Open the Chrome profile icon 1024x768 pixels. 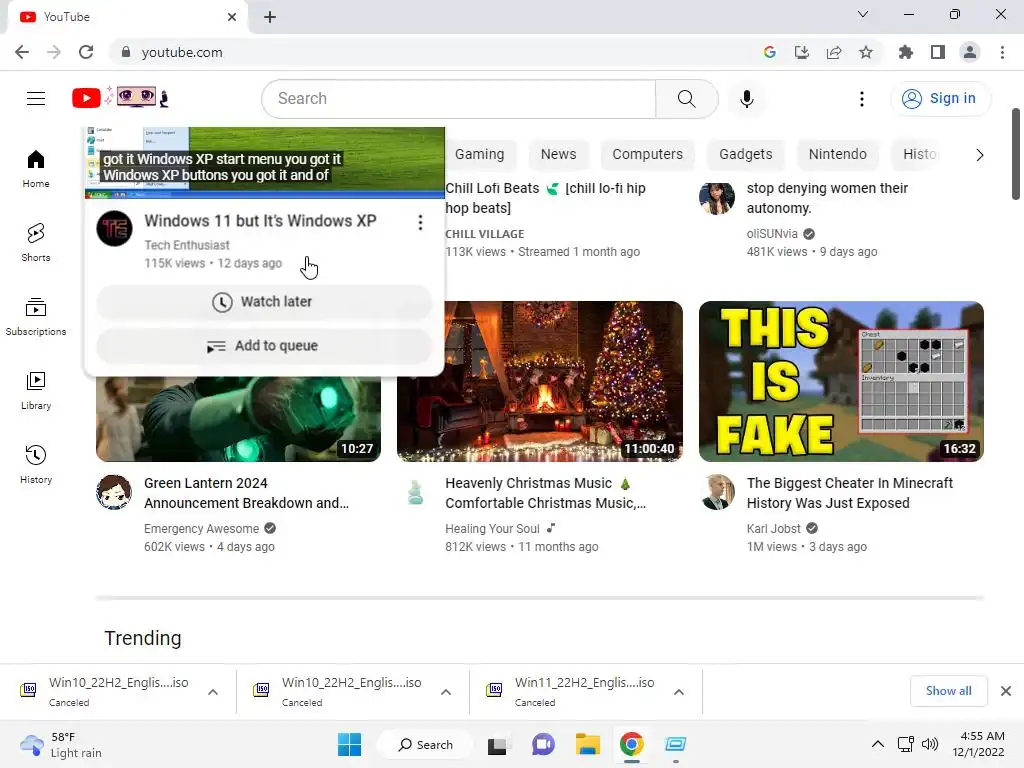(970, 52)
